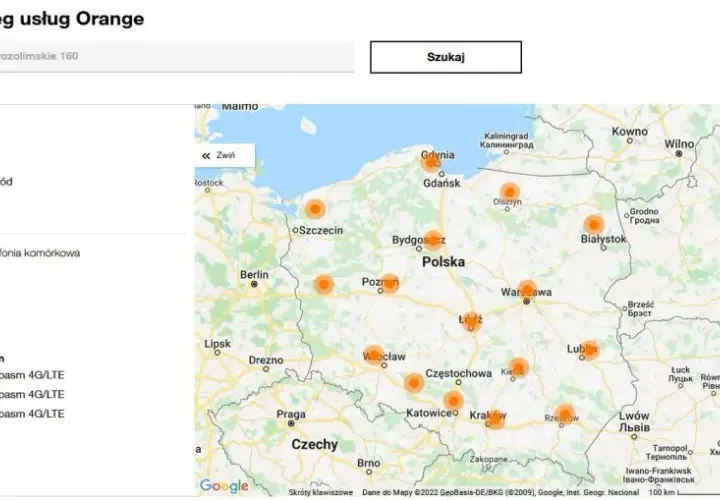Select the orange marker at Poznań

(389, 283)
